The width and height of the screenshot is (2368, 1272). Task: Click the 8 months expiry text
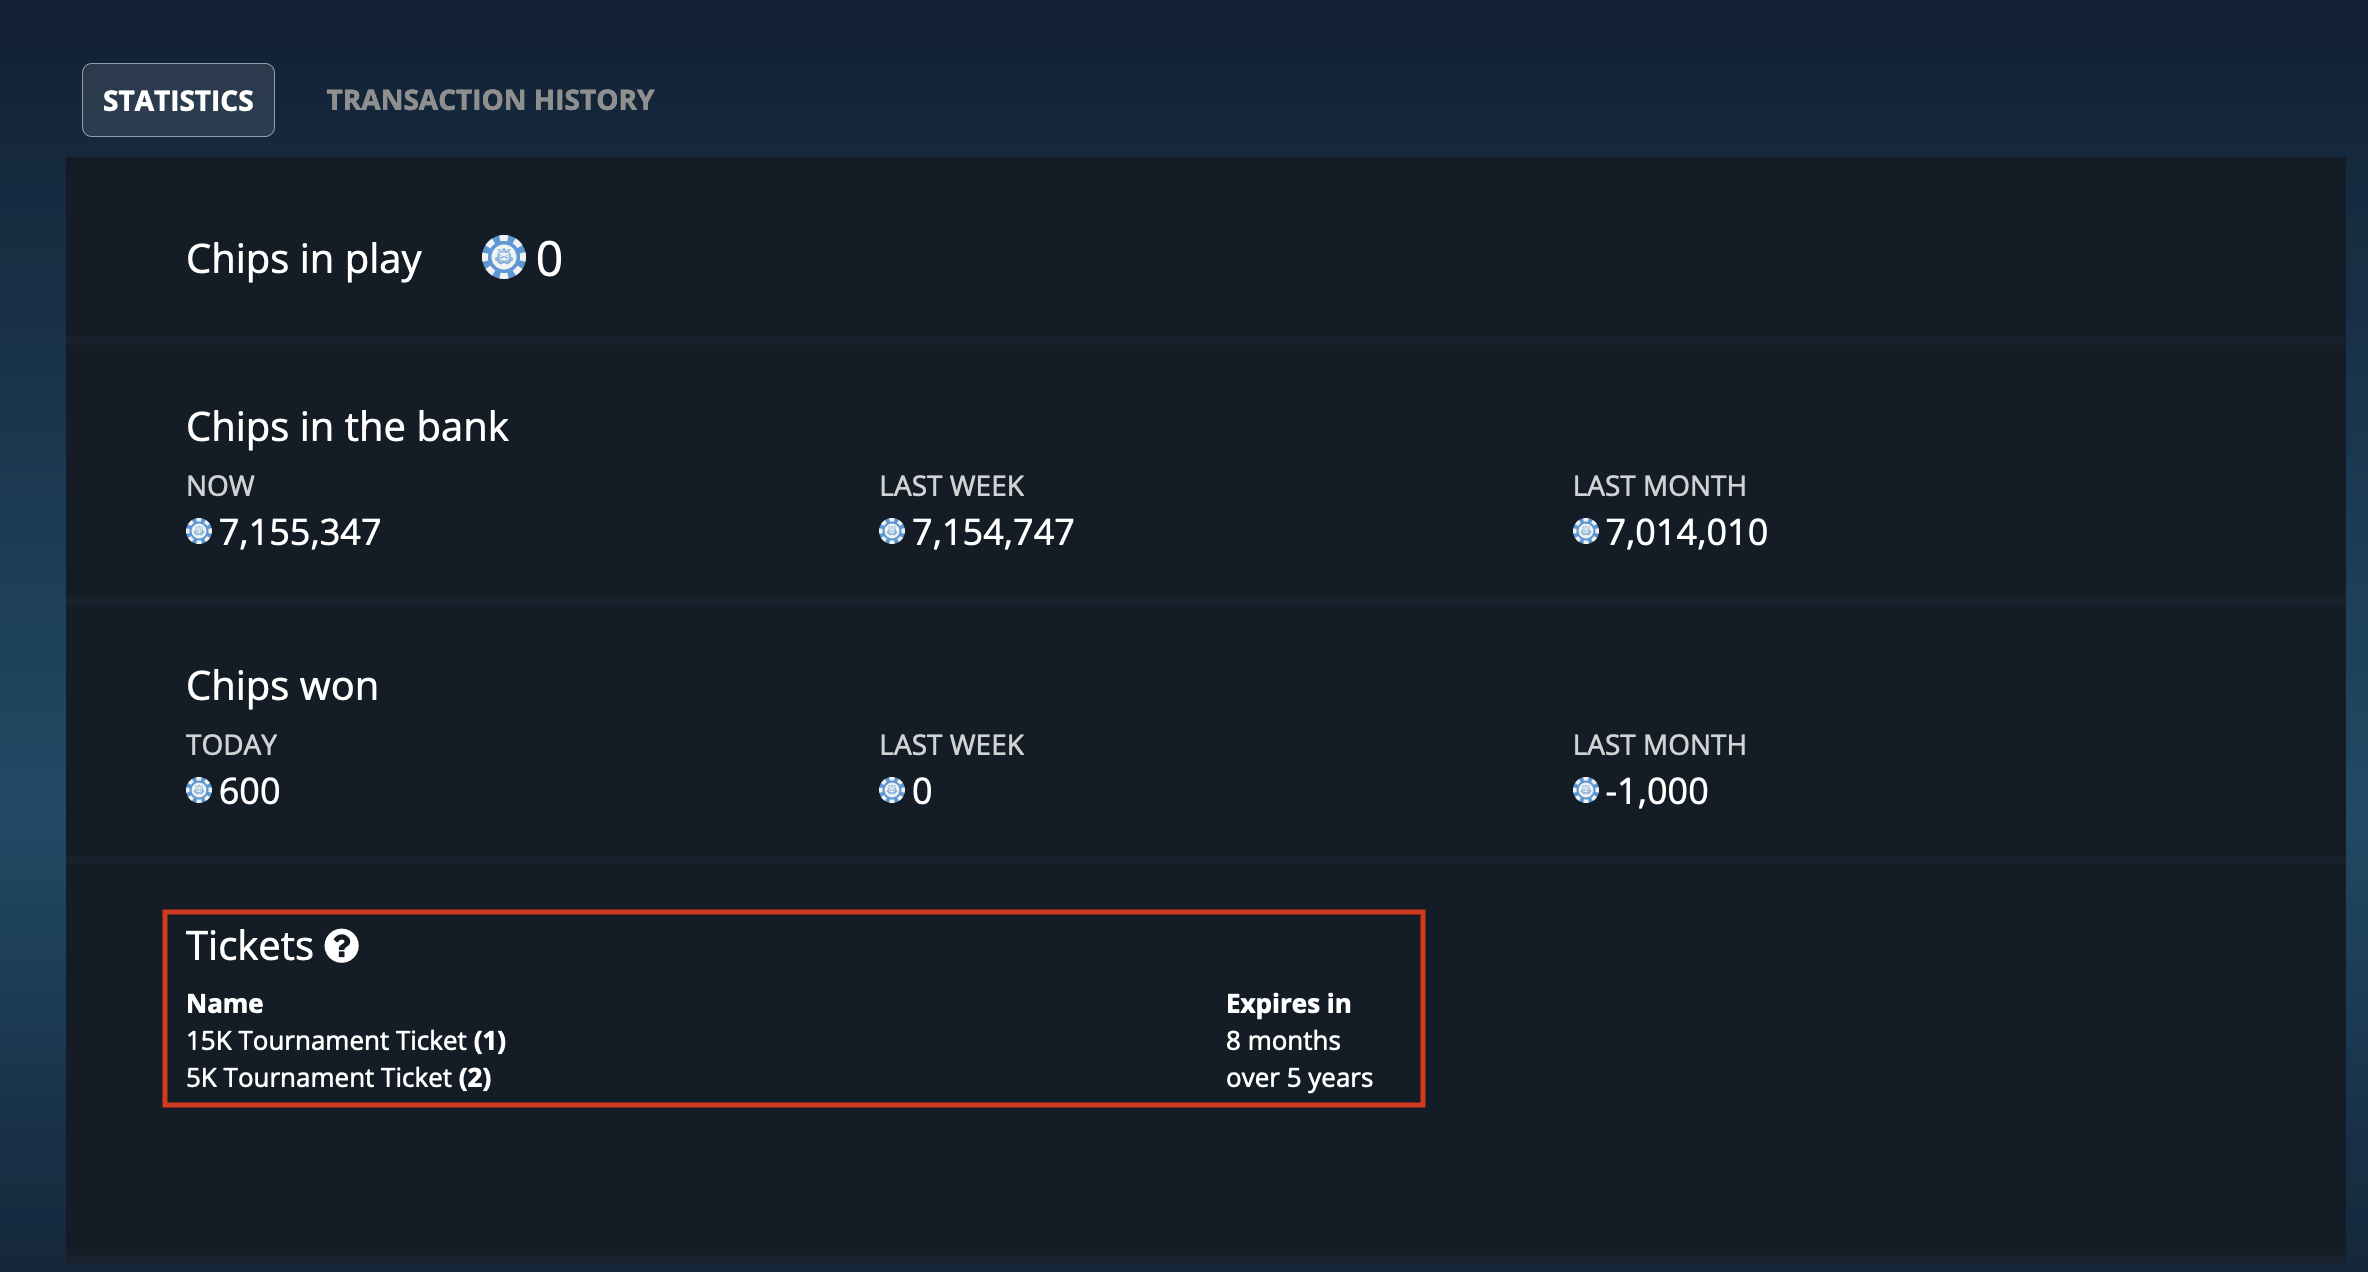point(1283,1041)
